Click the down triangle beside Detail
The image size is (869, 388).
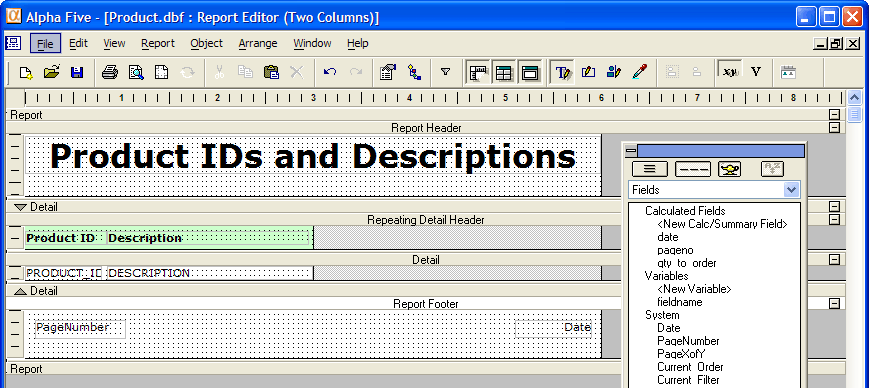pos(21,207)
